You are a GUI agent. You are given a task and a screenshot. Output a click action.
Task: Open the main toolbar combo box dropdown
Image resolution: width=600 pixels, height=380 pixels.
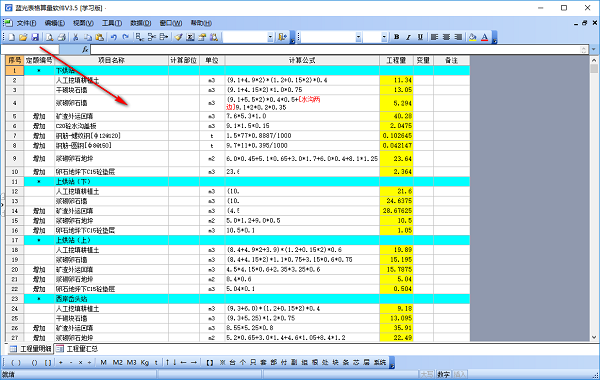(270, 37)
